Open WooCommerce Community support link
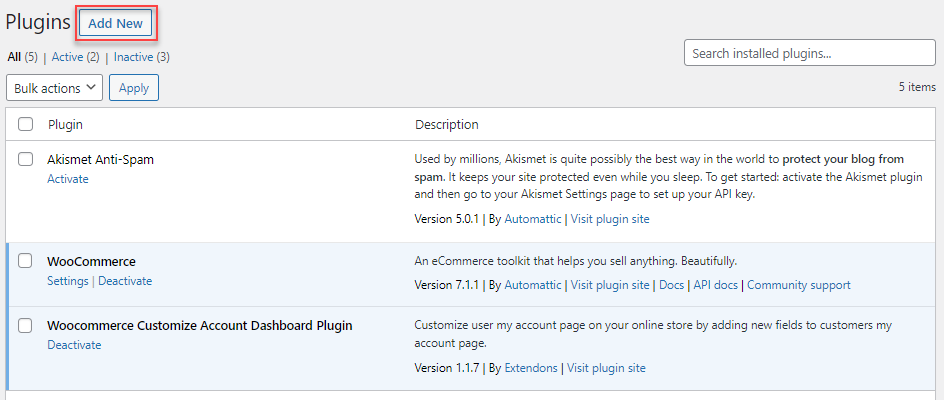The image size is (944, 400). [799, 285]
